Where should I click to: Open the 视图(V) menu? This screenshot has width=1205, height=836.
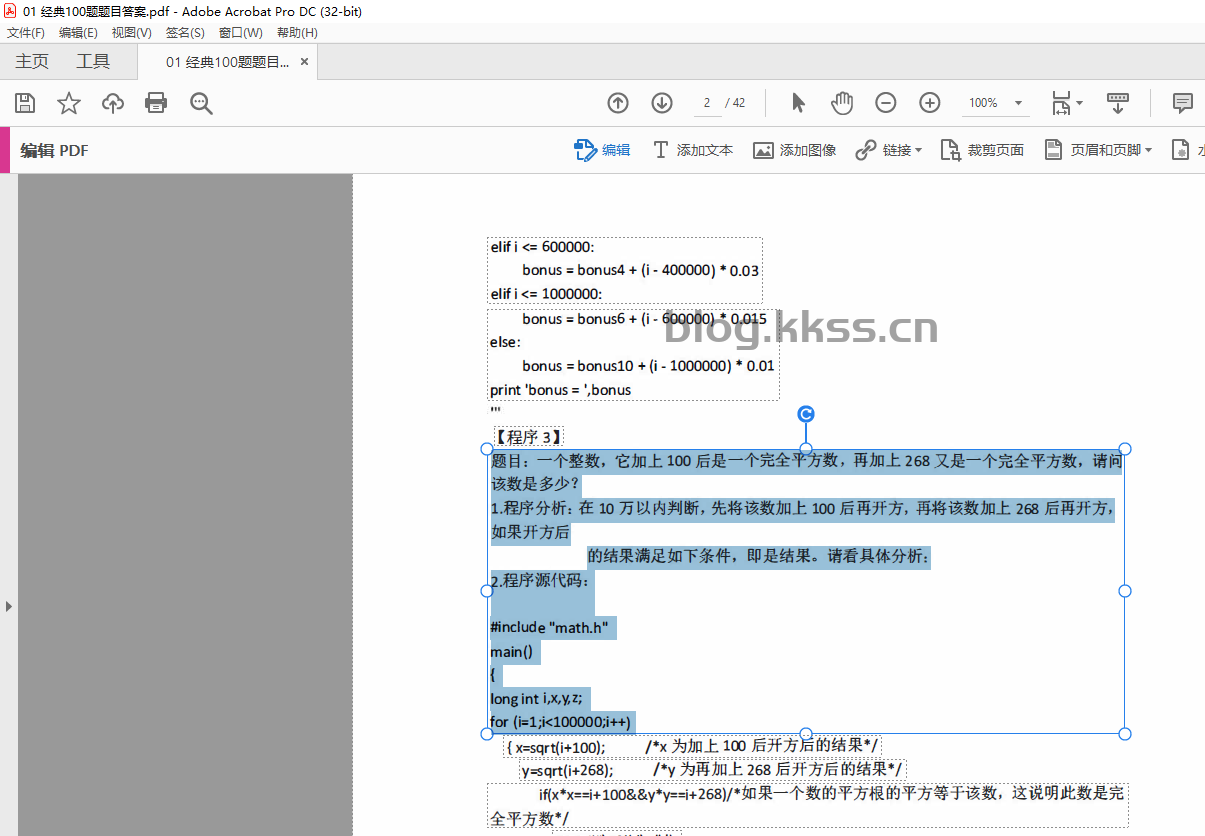tap(131, 33)
